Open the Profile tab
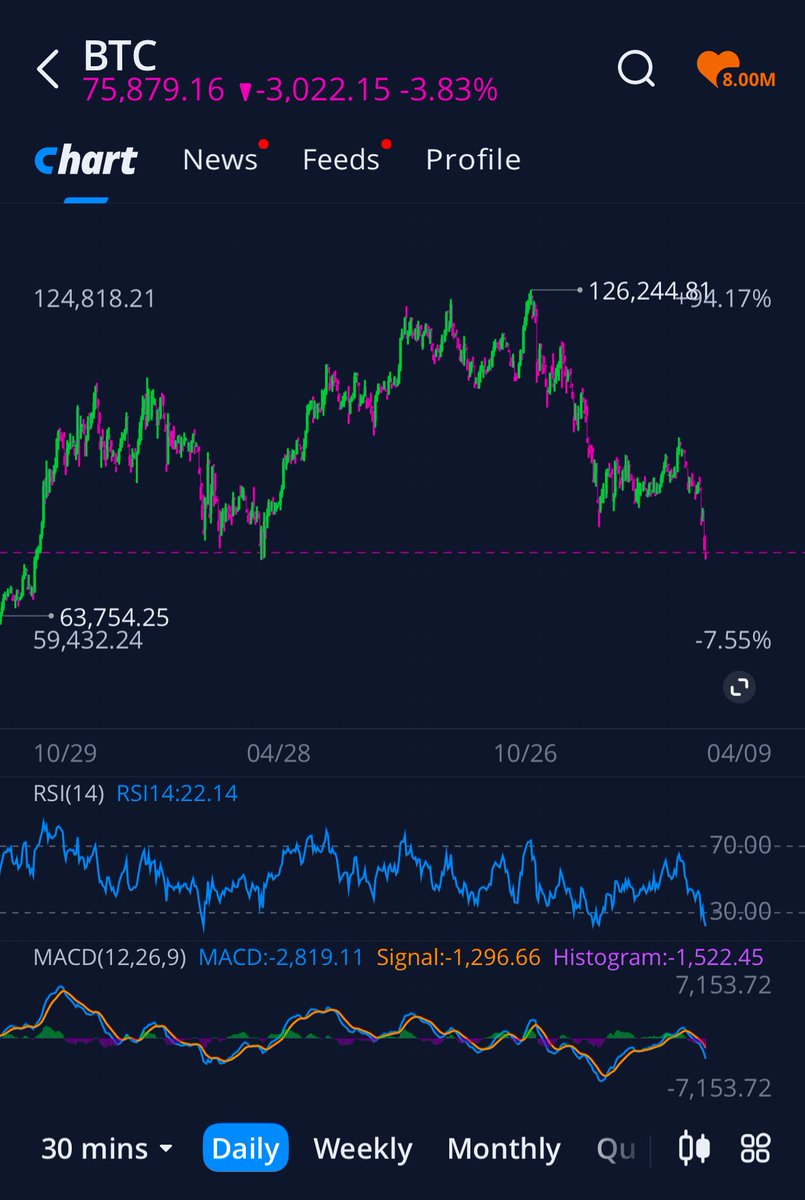This screenshot has width=805, height=1200. pos(473,160)
